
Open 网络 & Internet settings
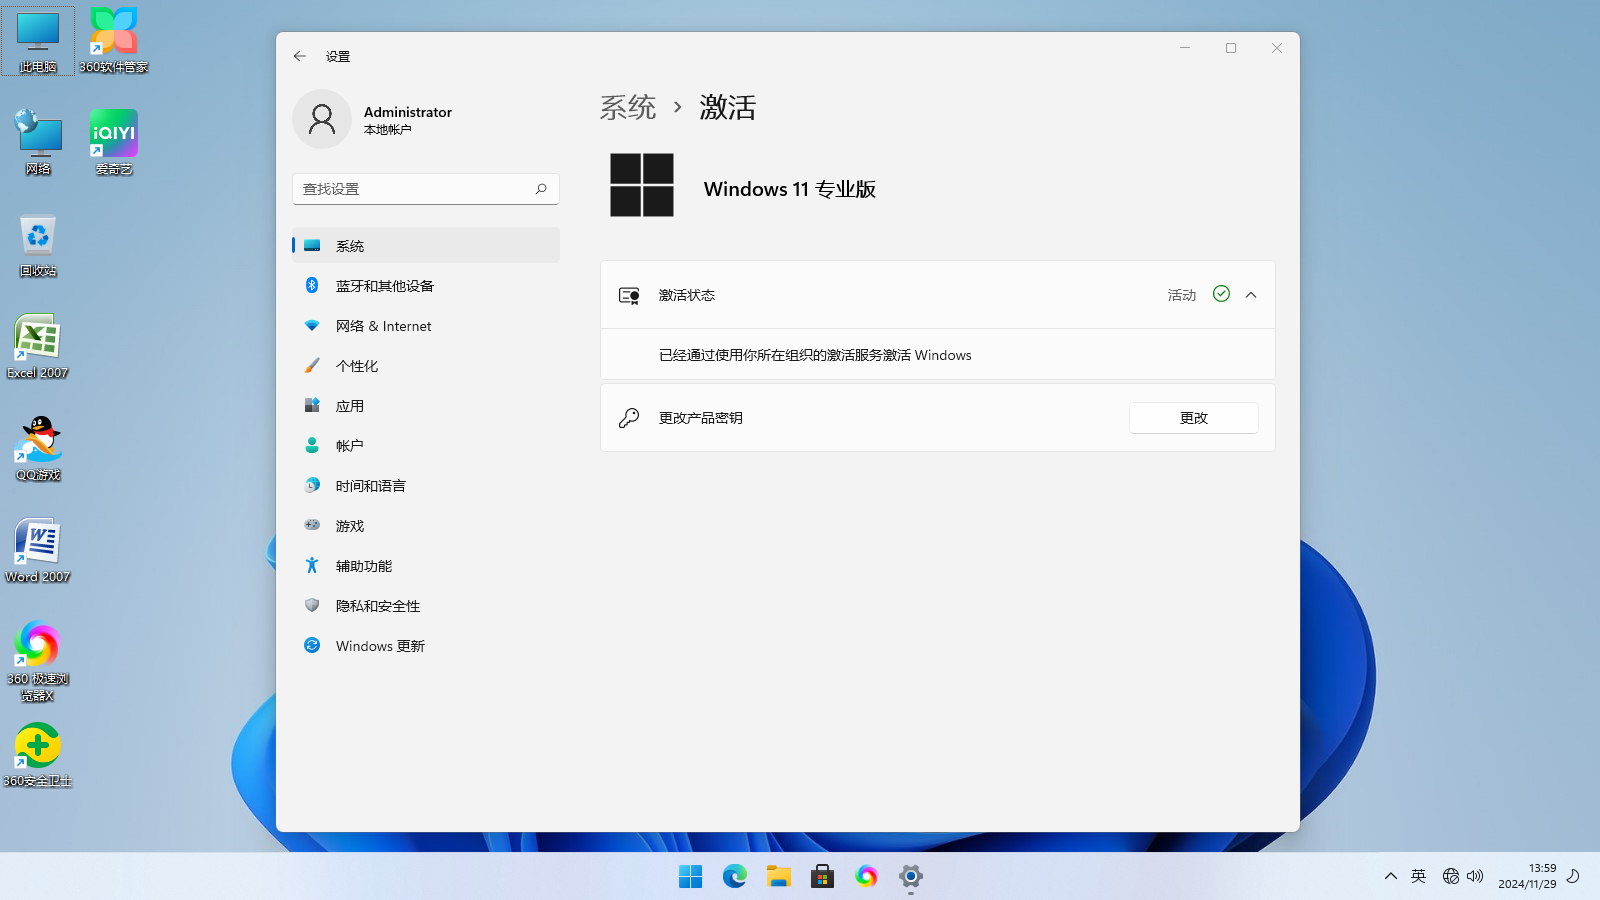tap(426, 325)
